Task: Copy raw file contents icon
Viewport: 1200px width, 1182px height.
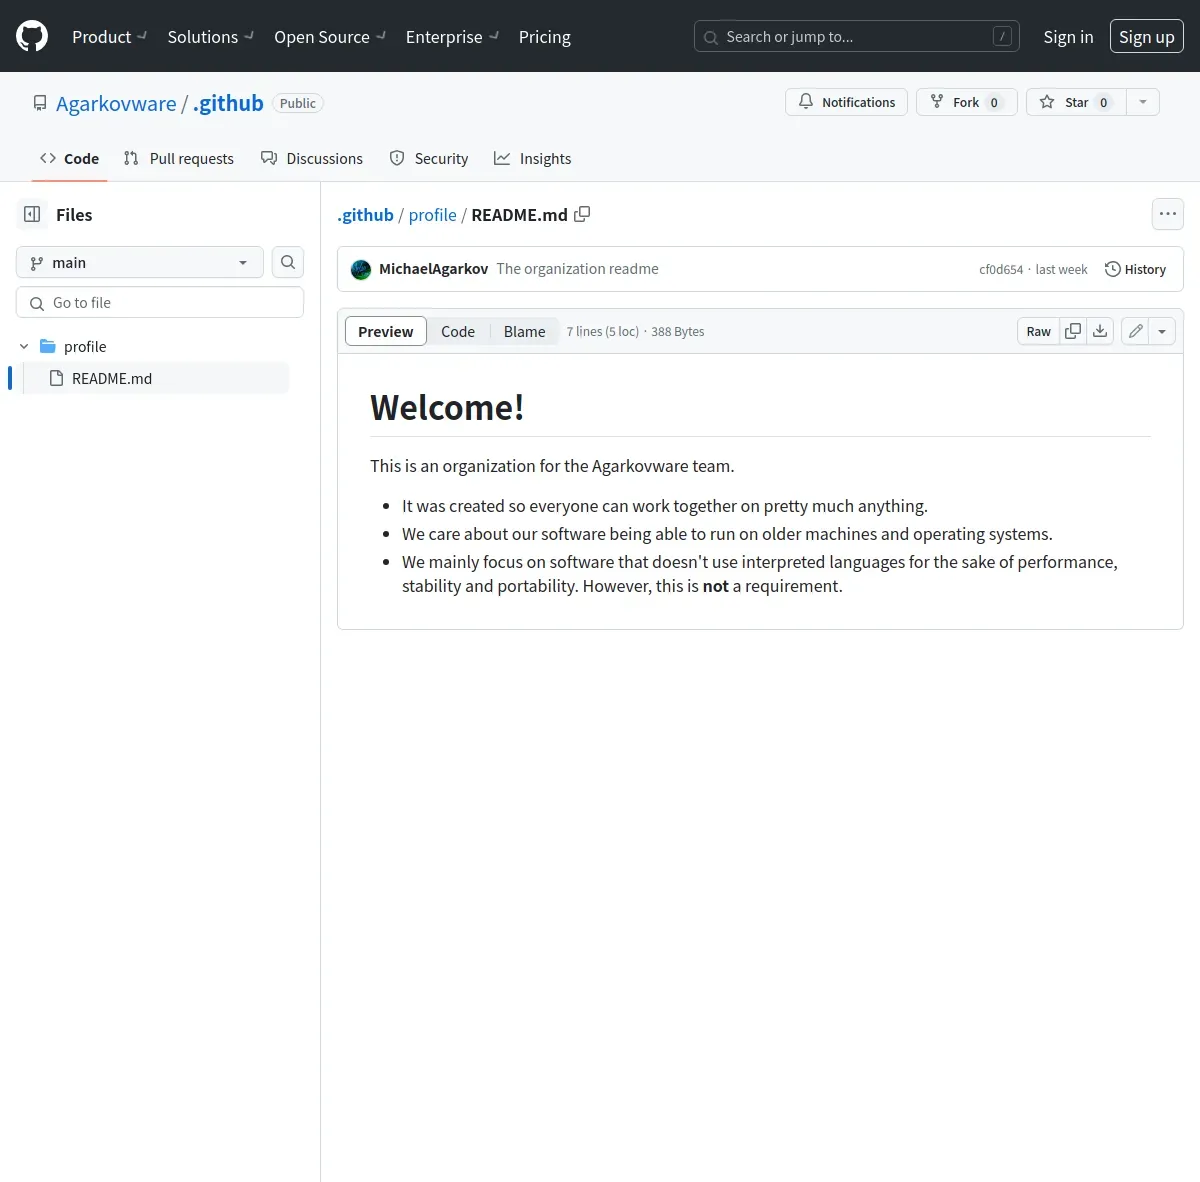Action: click(x=1073, y=331)
